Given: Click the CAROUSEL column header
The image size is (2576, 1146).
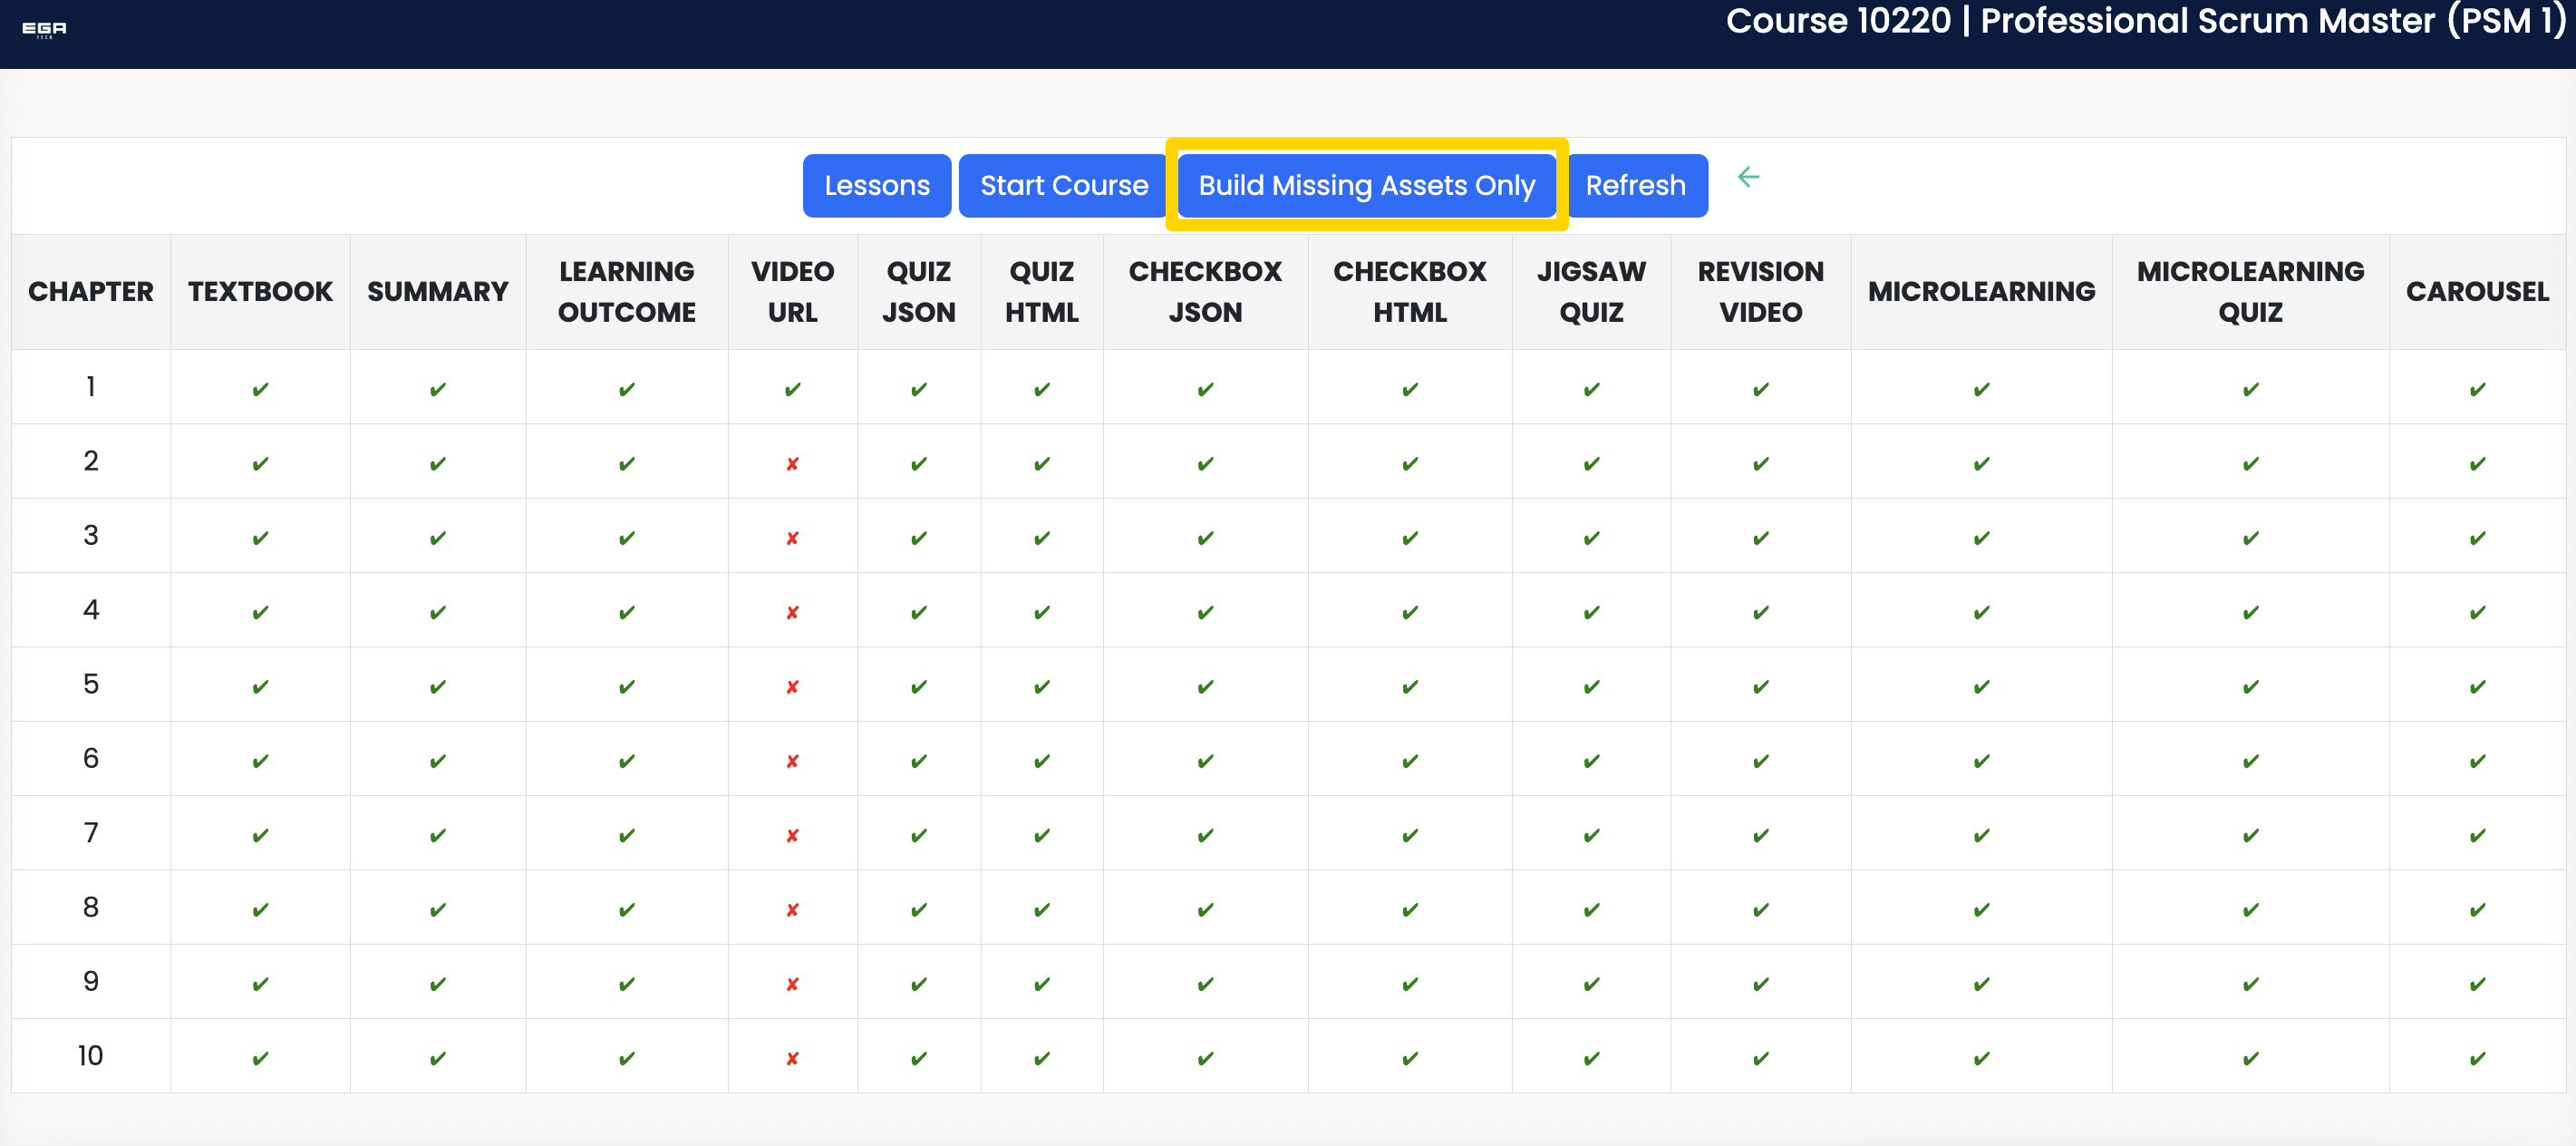Looking at the screenshot, I should (2477, 292).
